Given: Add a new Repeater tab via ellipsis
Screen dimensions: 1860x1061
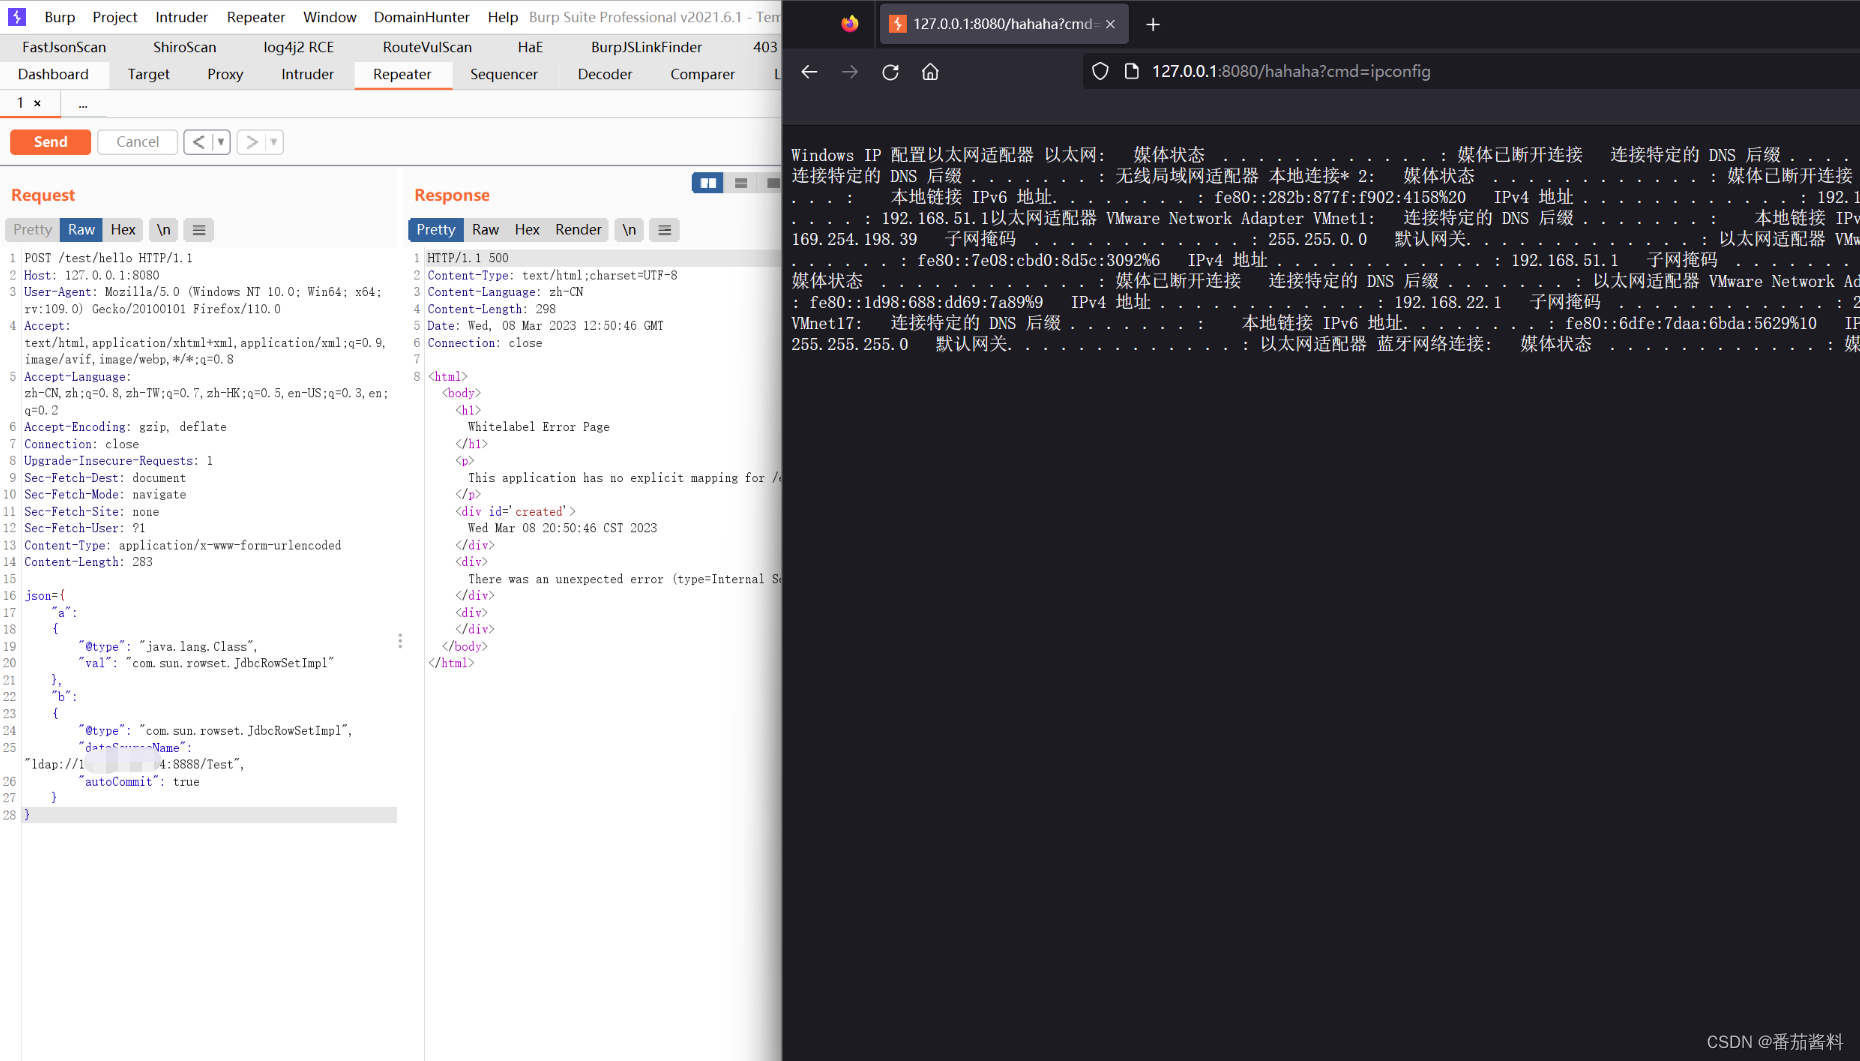Looking at the screenshot, I should tap(83, 103).
